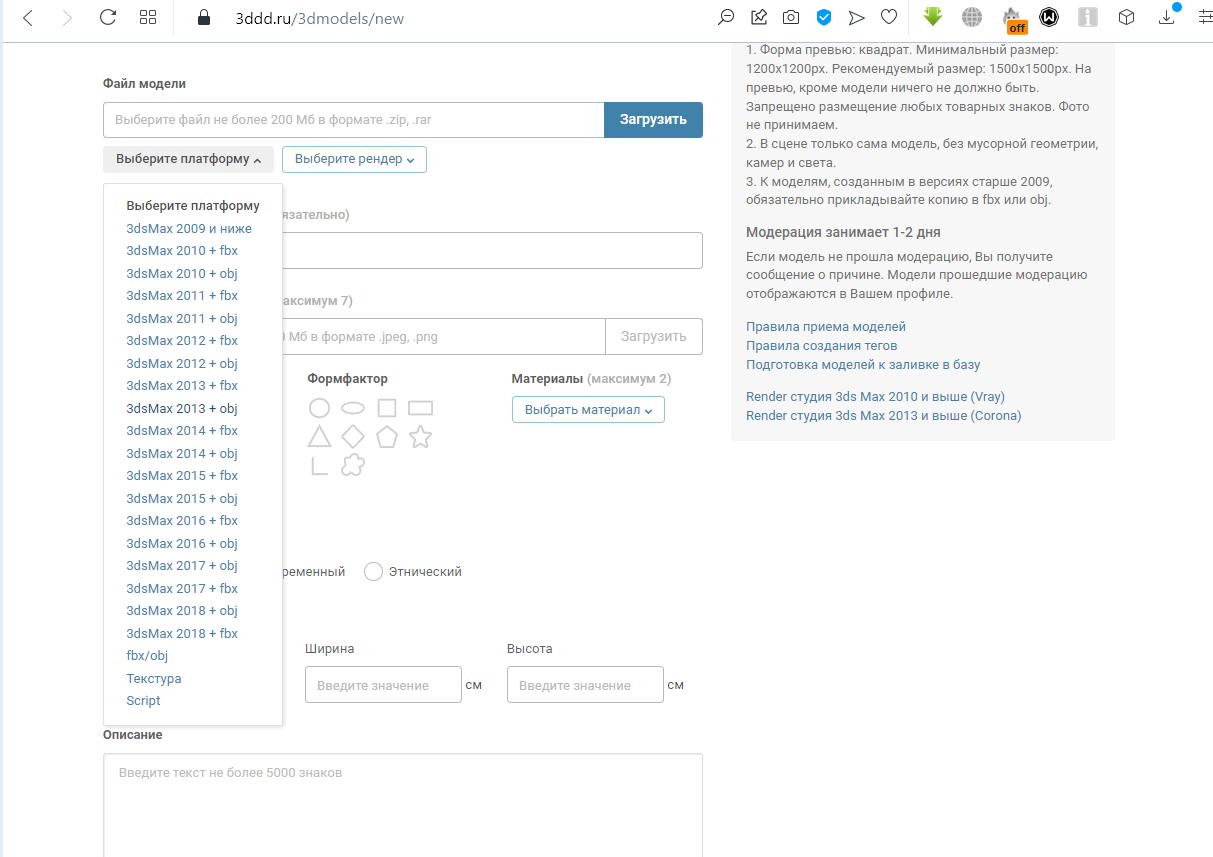Screen dimensions: 1213x857
Task: Open the page search magnifier icon
Action: [x=726, y=17]
